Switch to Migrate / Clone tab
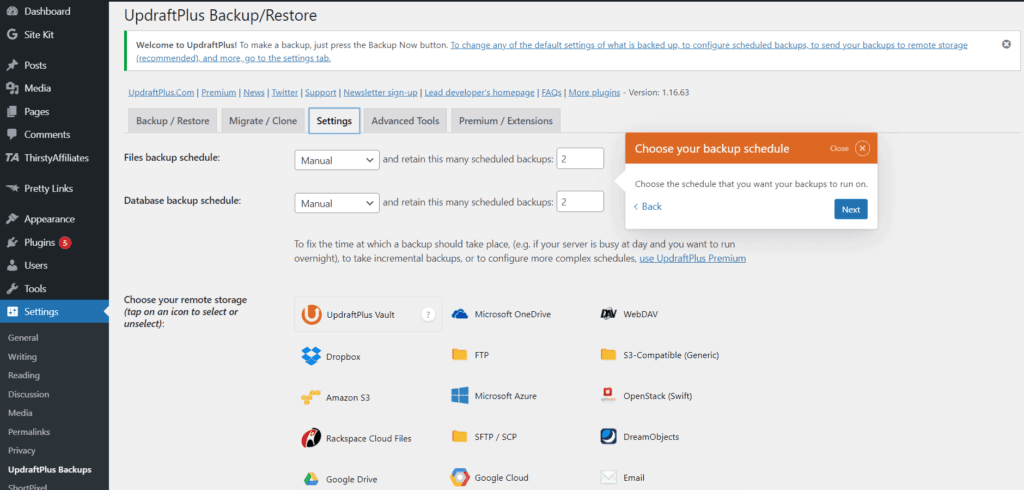The height and width of the screenshot is (490, 1024). pyautogui.click(x=263, y=121)
